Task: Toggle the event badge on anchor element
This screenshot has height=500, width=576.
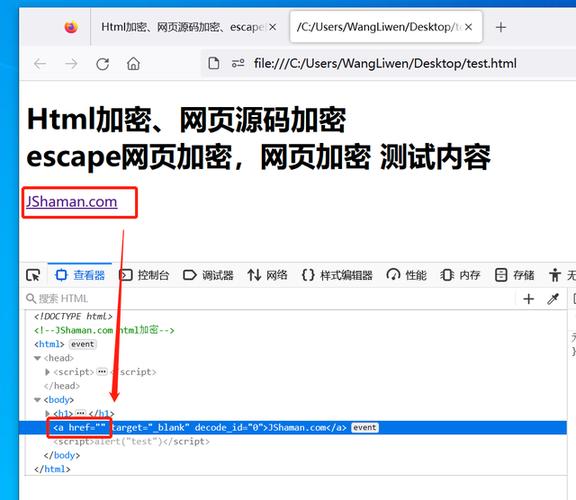Action: coord(365,428)
